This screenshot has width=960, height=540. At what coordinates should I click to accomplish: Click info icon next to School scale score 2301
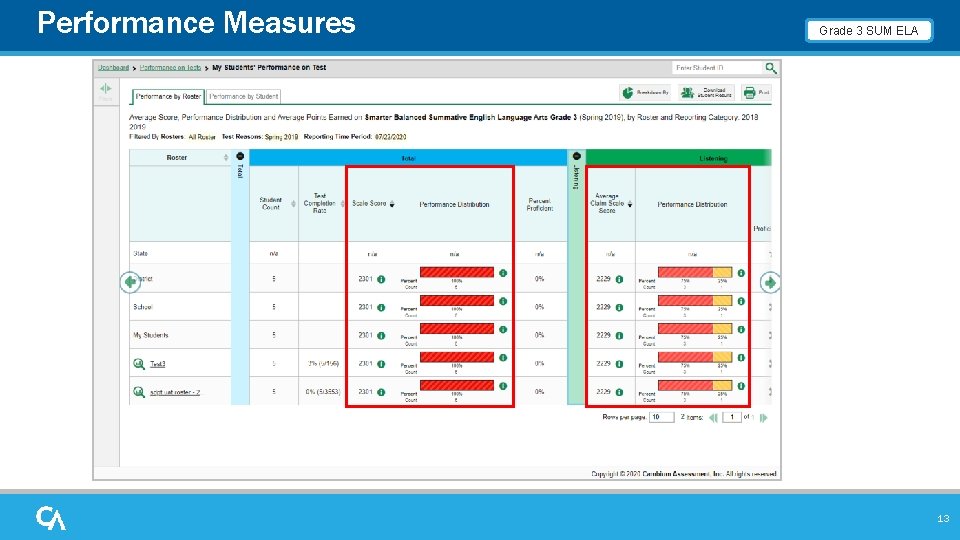381,307
